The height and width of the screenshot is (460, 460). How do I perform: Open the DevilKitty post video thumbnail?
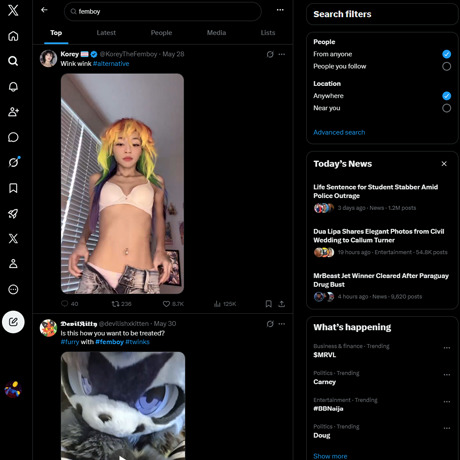click(123, 406)
